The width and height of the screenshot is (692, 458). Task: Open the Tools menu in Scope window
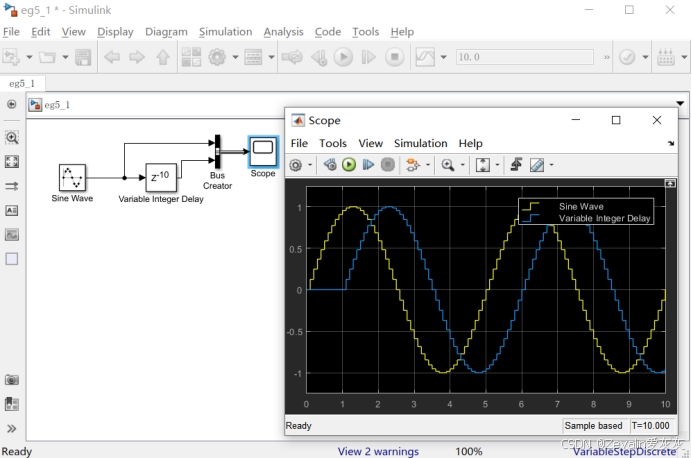click(x=333, y=143)
